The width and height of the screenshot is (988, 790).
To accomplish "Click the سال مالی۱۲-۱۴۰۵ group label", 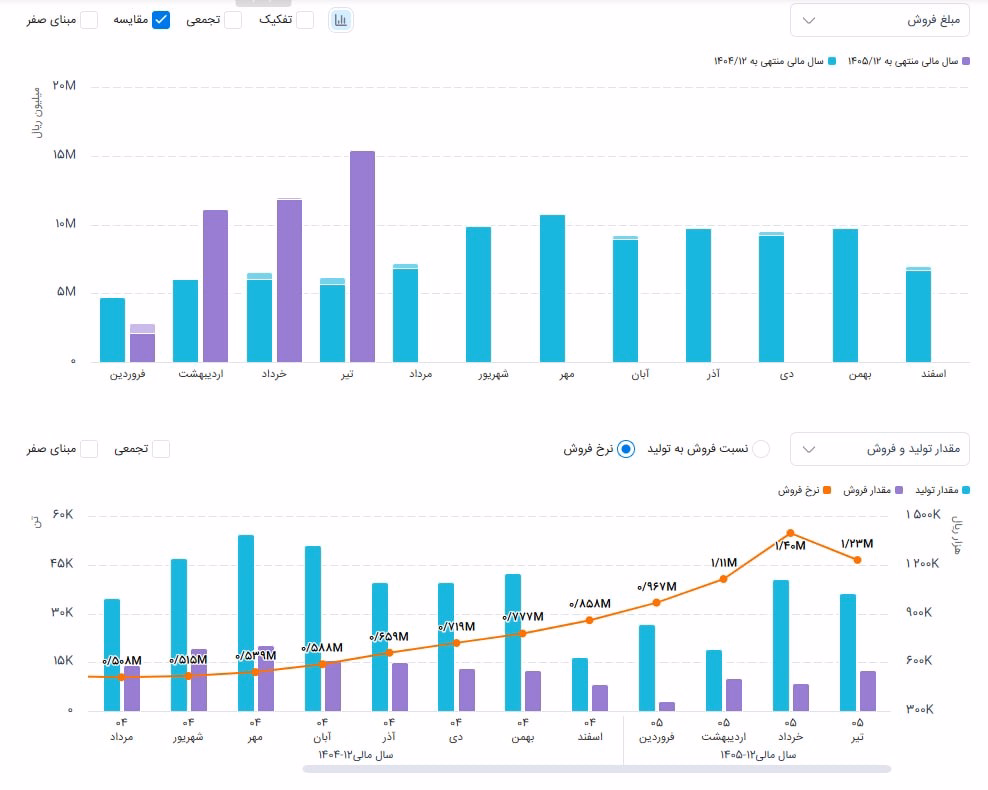I will 758,755.
